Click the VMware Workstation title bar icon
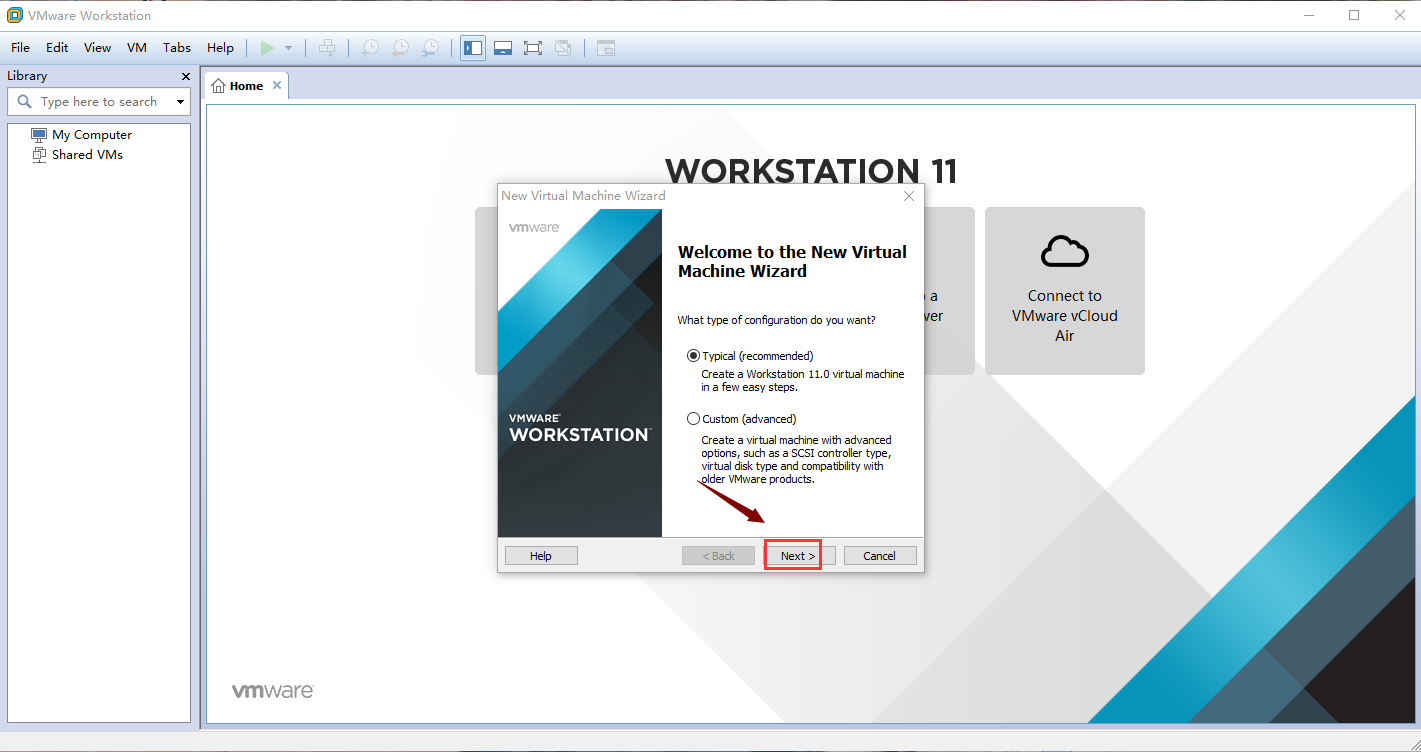Screen dimensions: 1421x752 click(15, 15)
